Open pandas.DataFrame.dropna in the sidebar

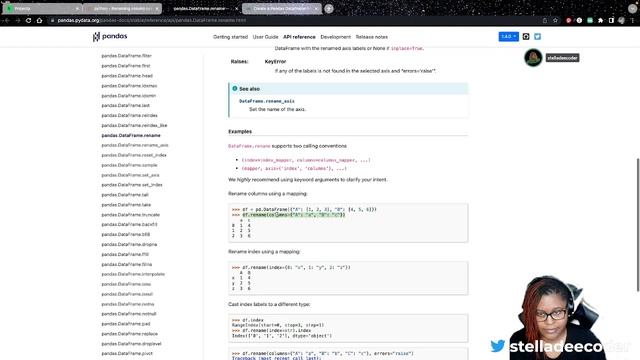[129, 244]
